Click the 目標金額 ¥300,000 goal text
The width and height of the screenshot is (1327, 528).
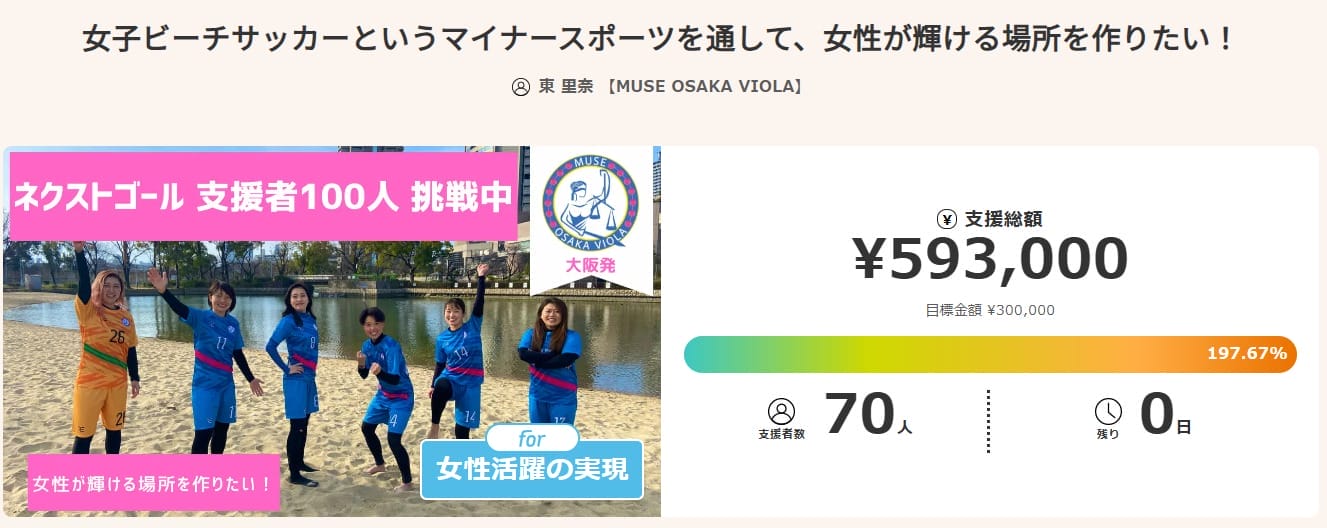[x=990, y=310]
